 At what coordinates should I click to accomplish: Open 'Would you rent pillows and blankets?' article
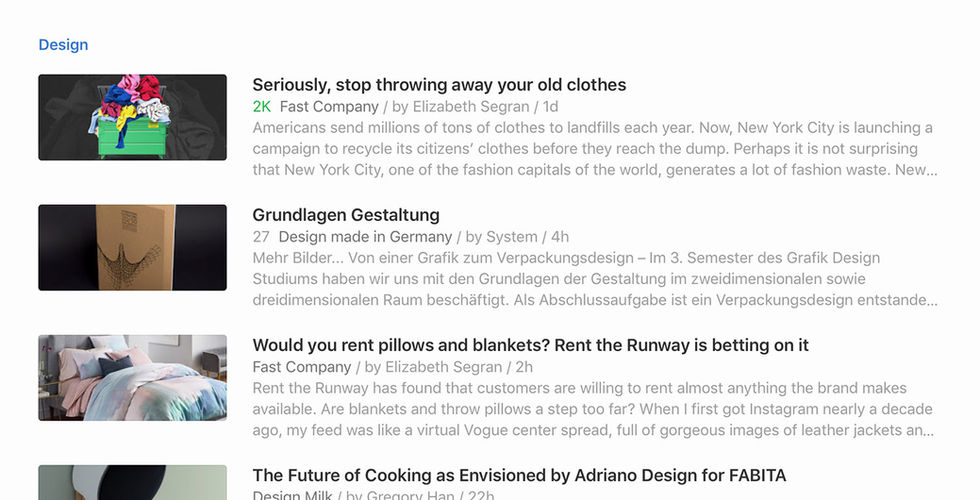click(x=531, y=345)
